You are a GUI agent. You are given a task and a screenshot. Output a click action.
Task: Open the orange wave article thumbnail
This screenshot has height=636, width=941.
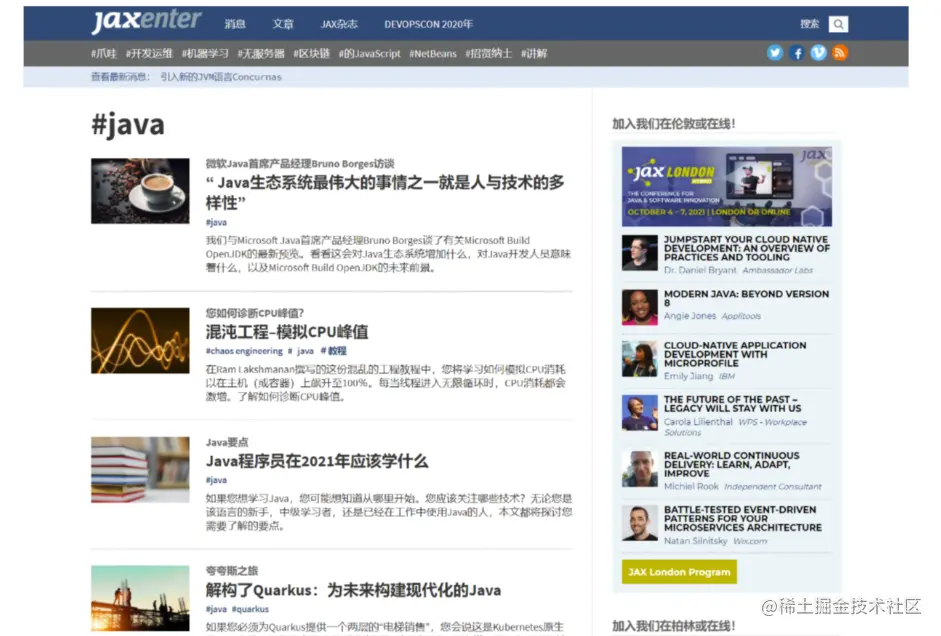(140, 340)
